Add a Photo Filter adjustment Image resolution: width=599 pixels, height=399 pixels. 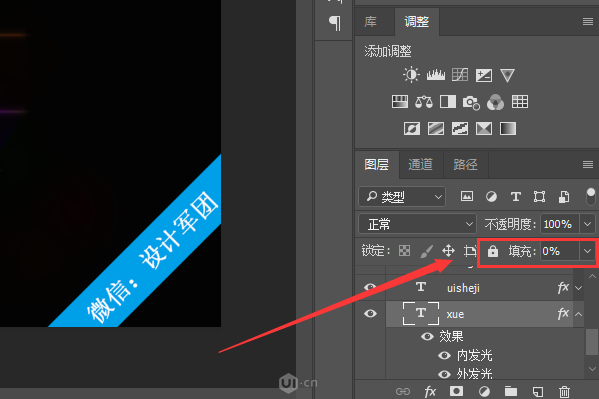tap(471, 102)
